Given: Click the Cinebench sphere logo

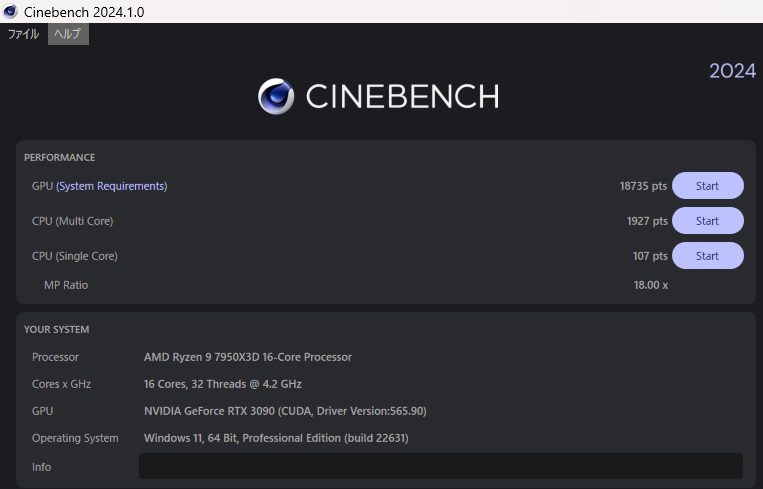Looking at the screenshot, I should click(276, 96).
